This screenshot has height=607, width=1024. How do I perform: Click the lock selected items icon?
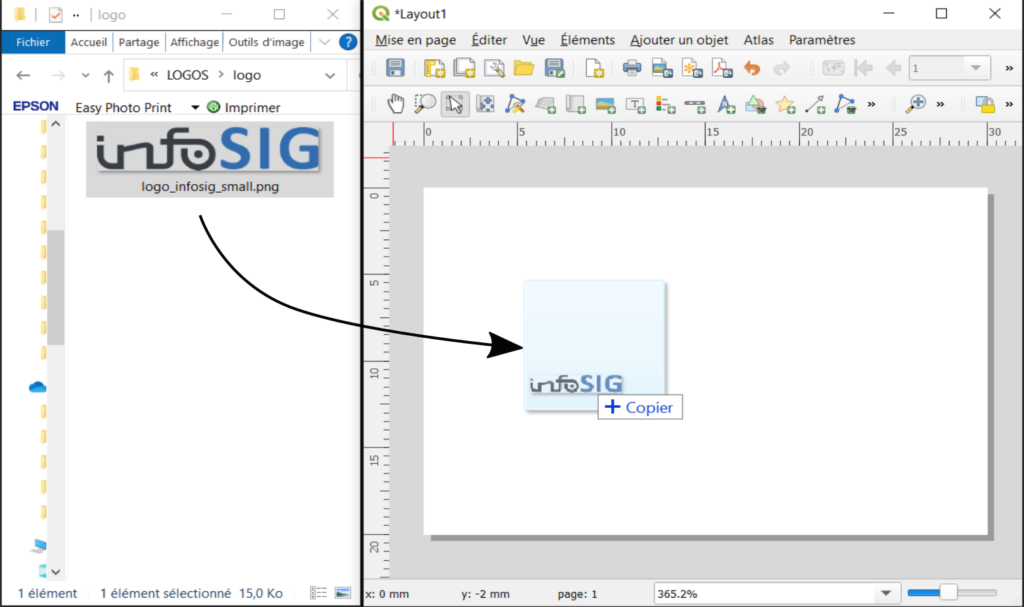point(985,104)
